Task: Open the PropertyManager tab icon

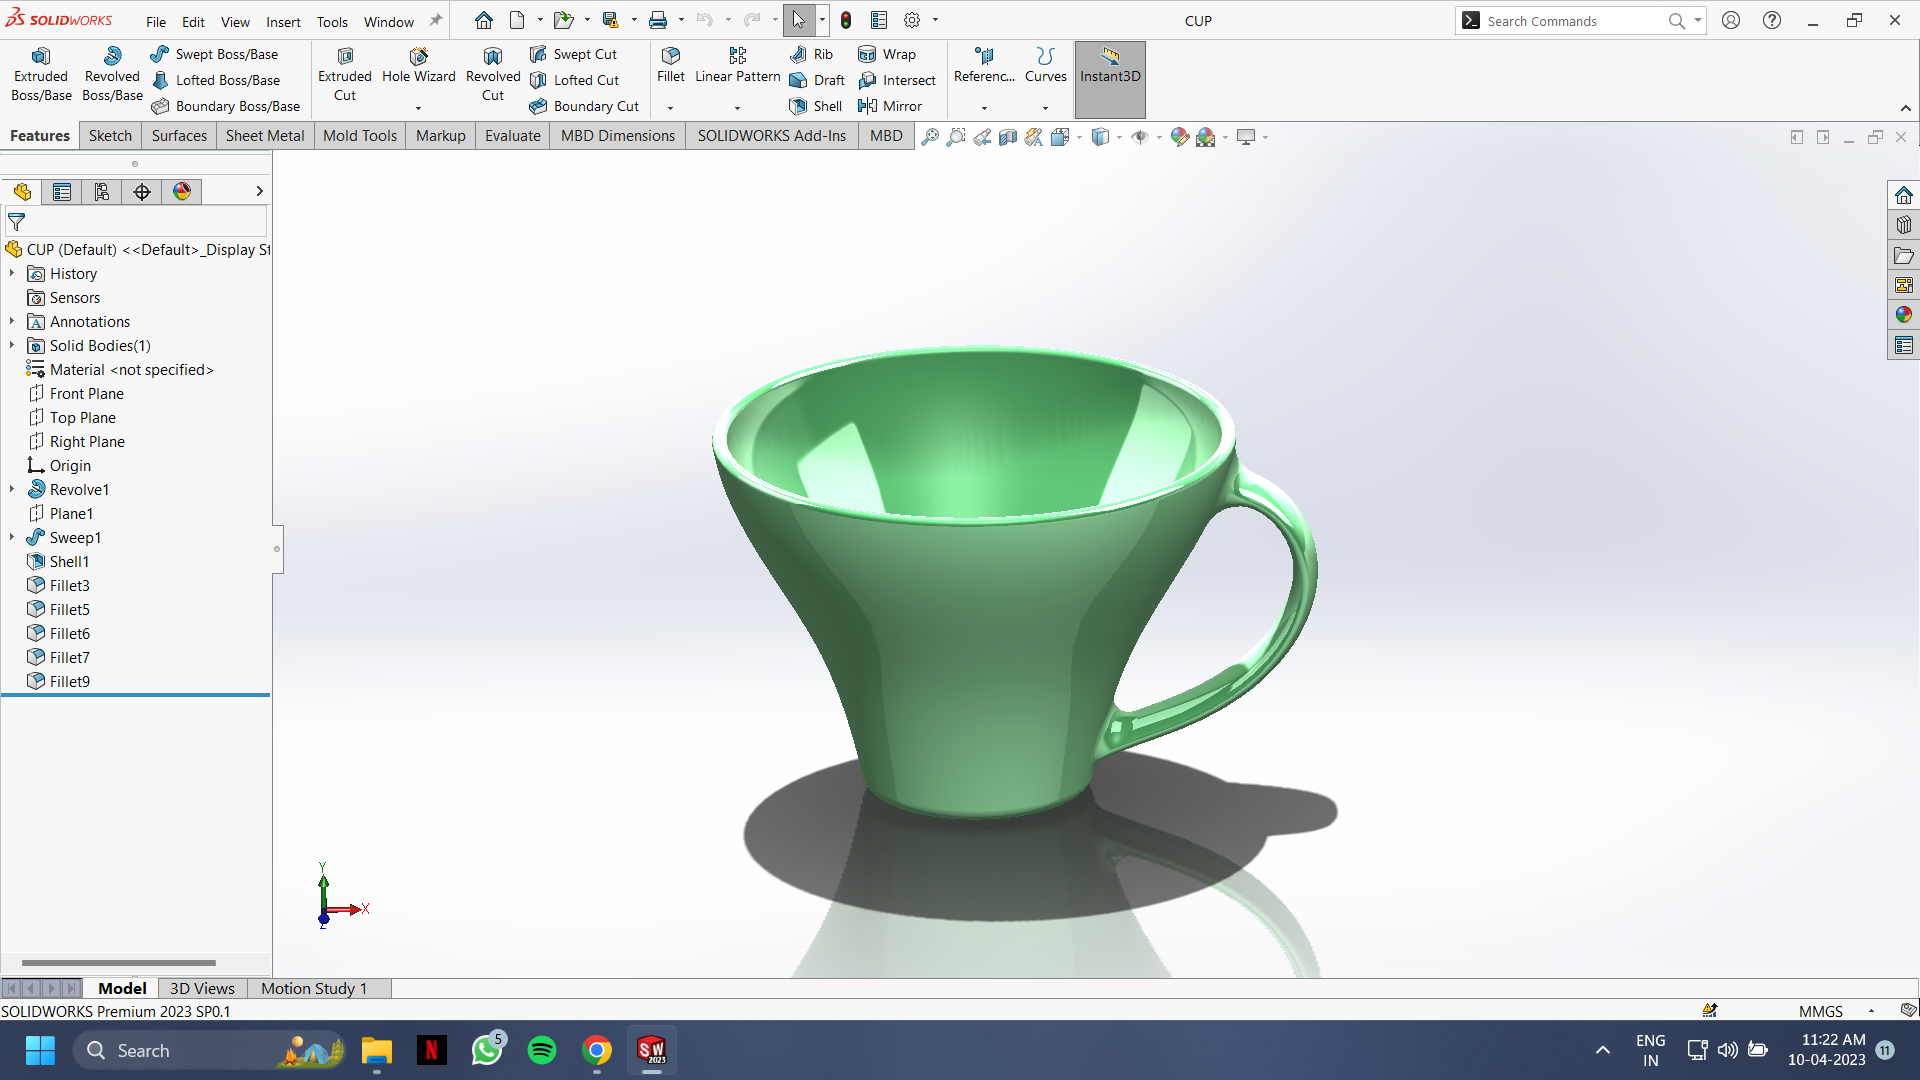Action: coord(62,192)
